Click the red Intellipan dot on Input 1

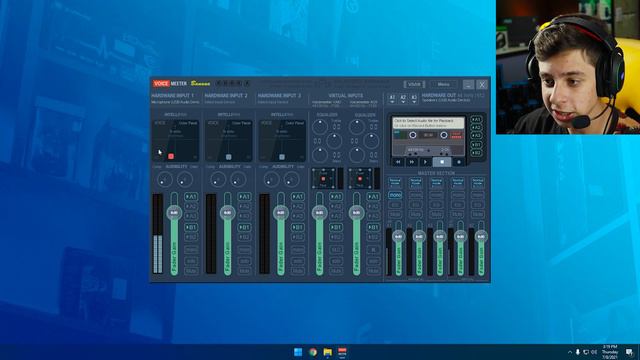[171, 156]
